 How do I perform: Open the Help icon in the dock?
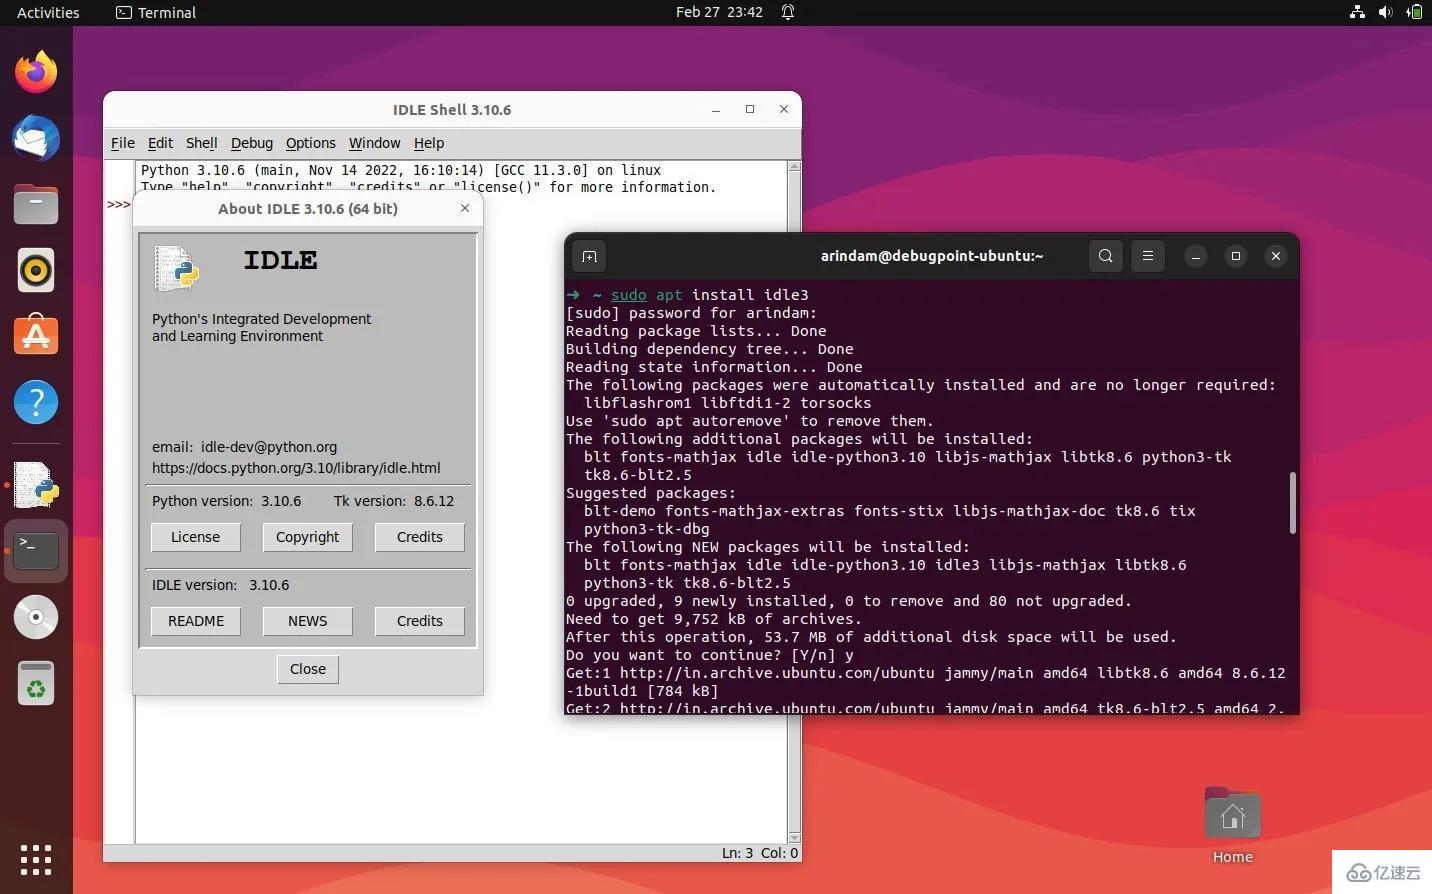point(36,402)
